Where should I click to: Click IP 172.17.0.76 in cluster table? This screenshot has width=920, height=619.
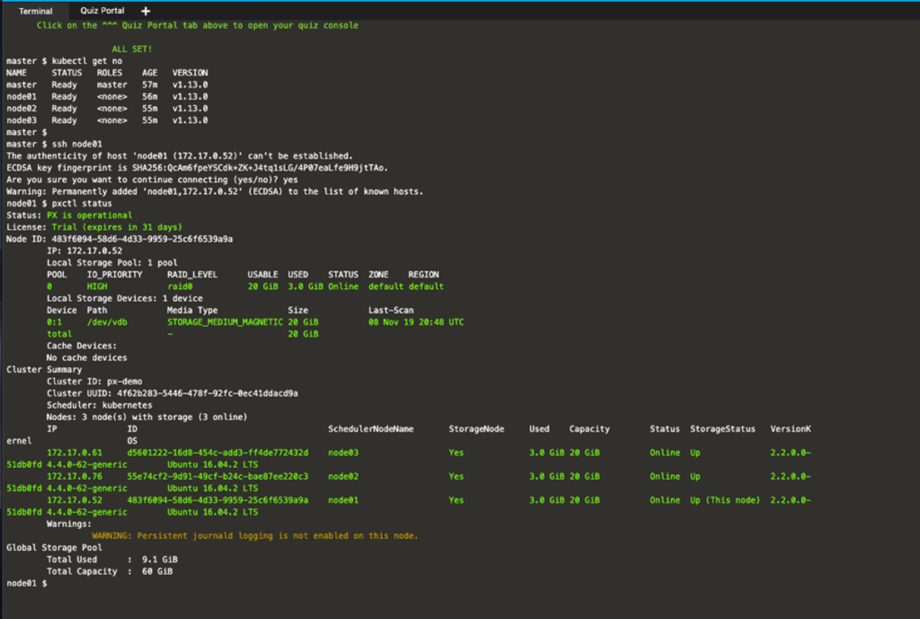coord(75,476)
